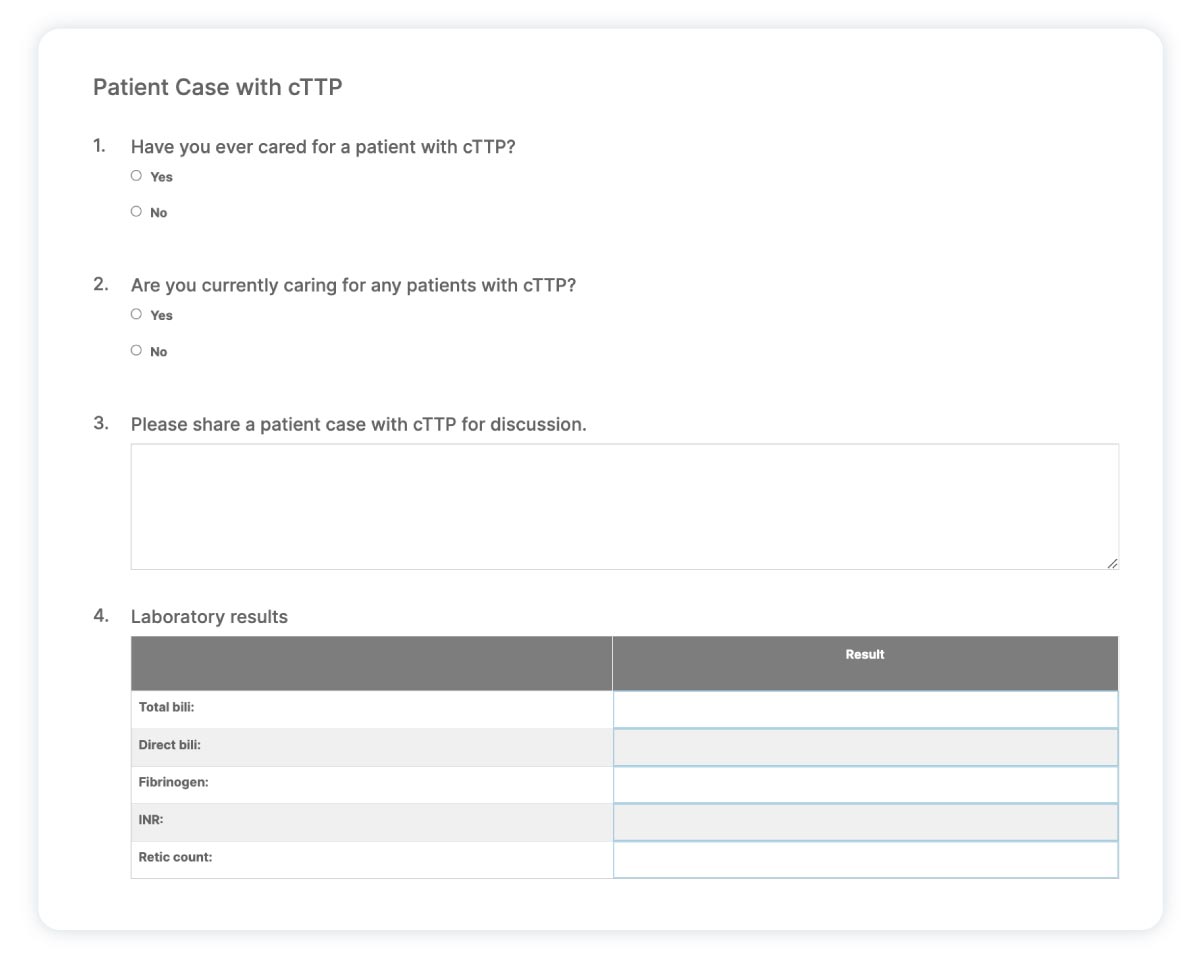
Task: Click into the INR result field
Action: [865, 822]
